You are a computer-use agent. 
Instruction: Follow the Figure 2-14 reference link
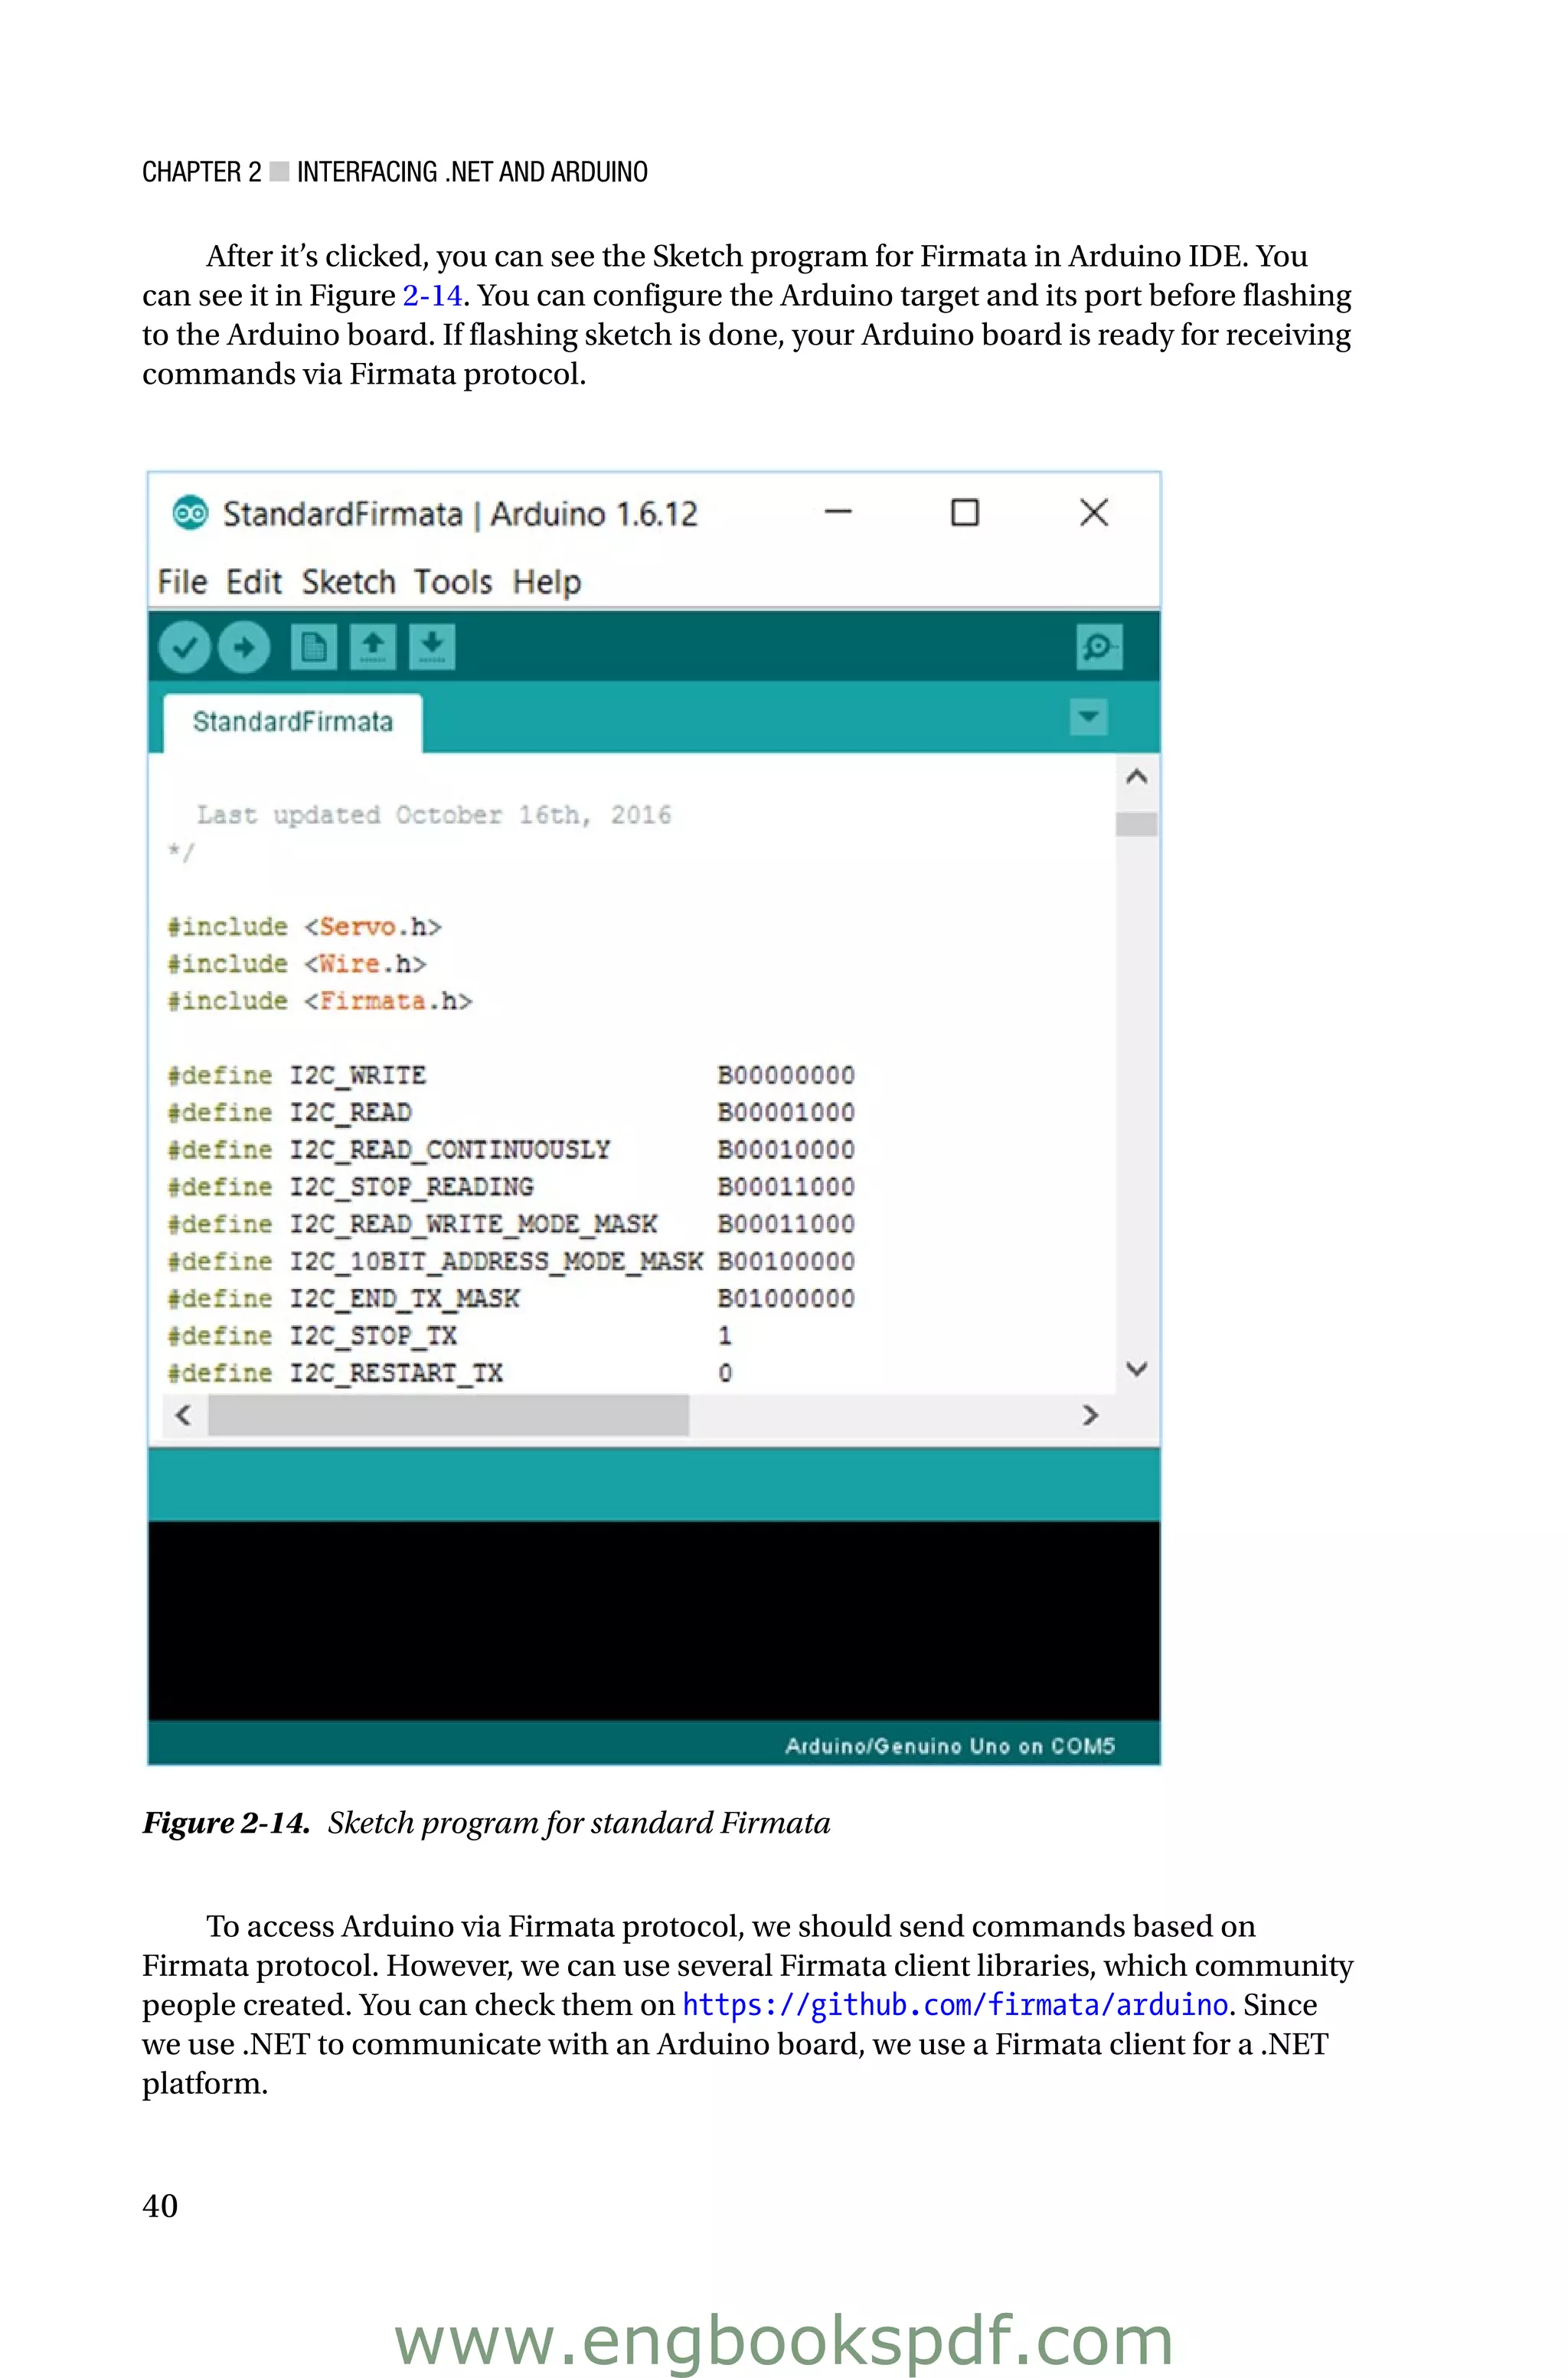coord(432,296)
